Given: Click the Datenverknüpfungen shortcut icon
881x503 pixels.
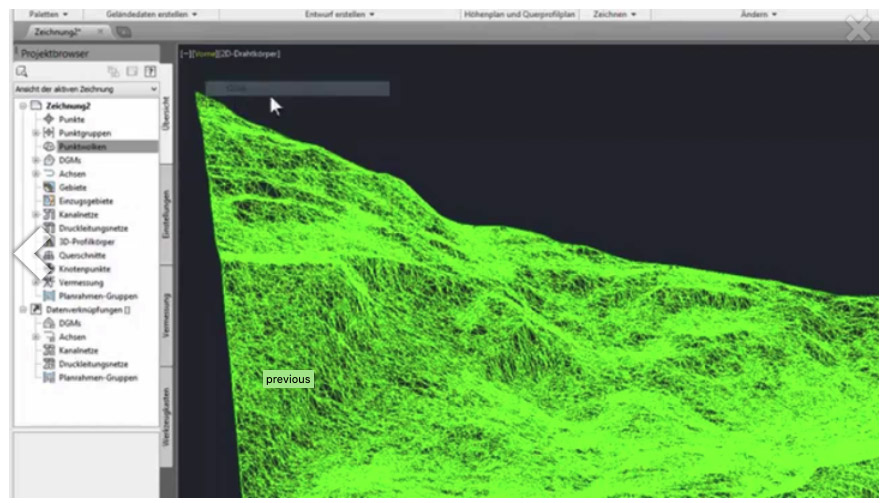Looking at the screenshot, I should (x=37, y=310).
